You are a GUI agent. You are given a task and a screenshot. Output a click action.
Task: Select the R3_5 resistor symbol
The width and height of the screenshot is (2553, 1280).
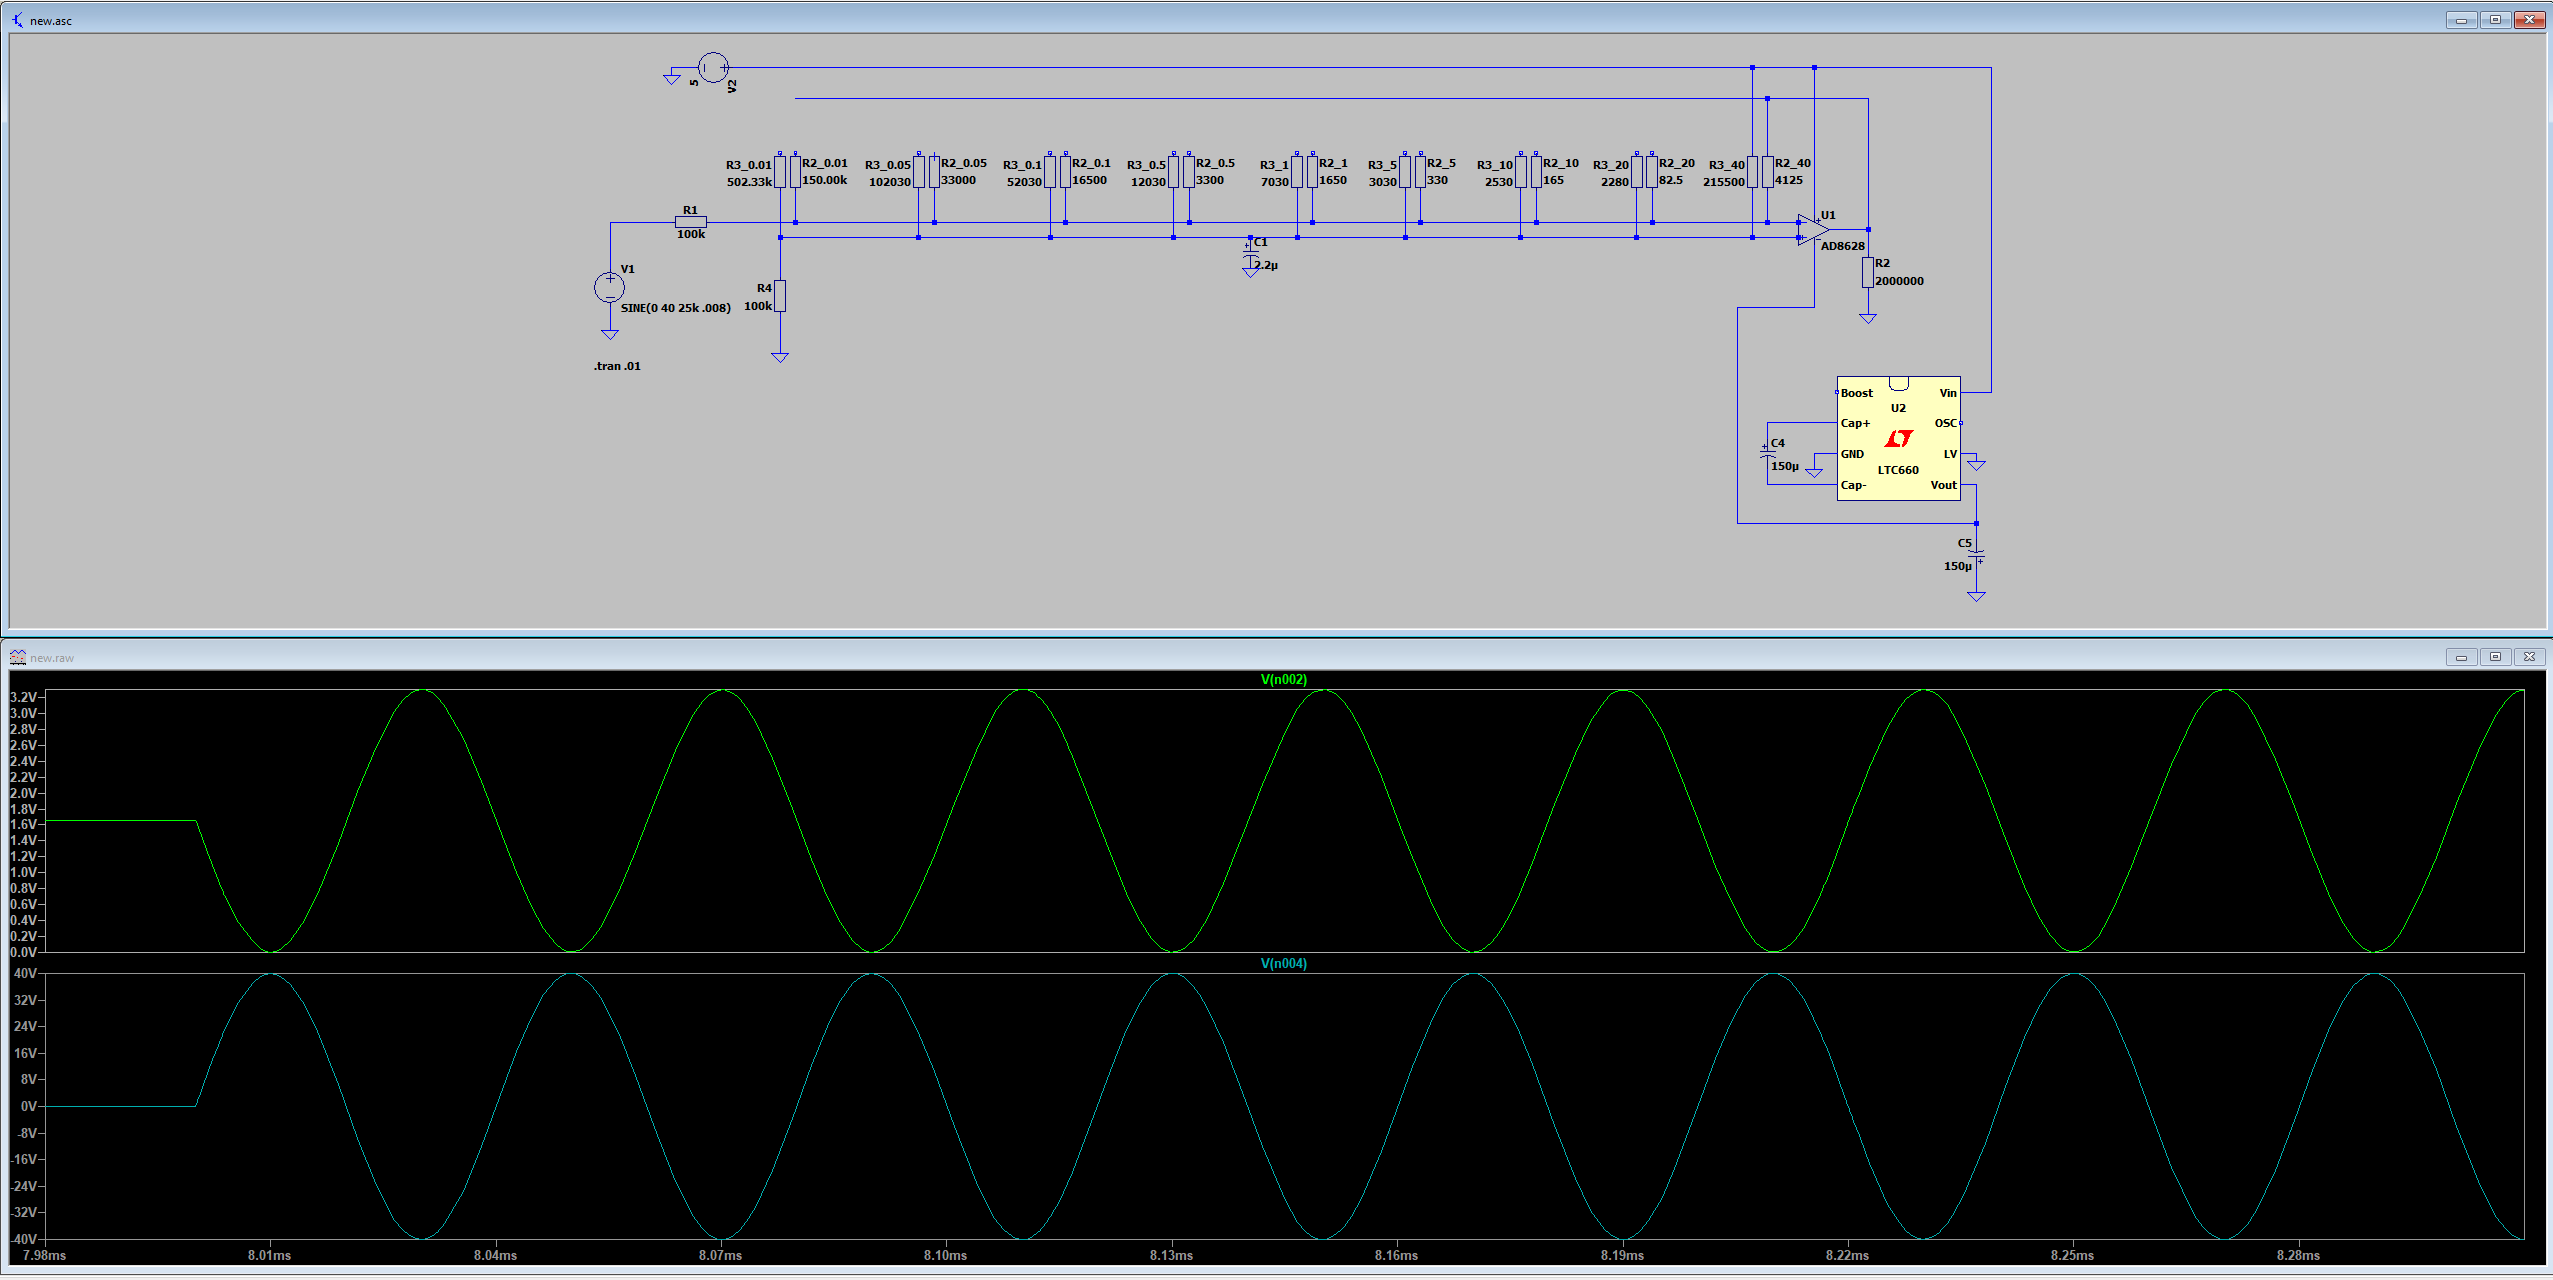tap(1405, 171)
